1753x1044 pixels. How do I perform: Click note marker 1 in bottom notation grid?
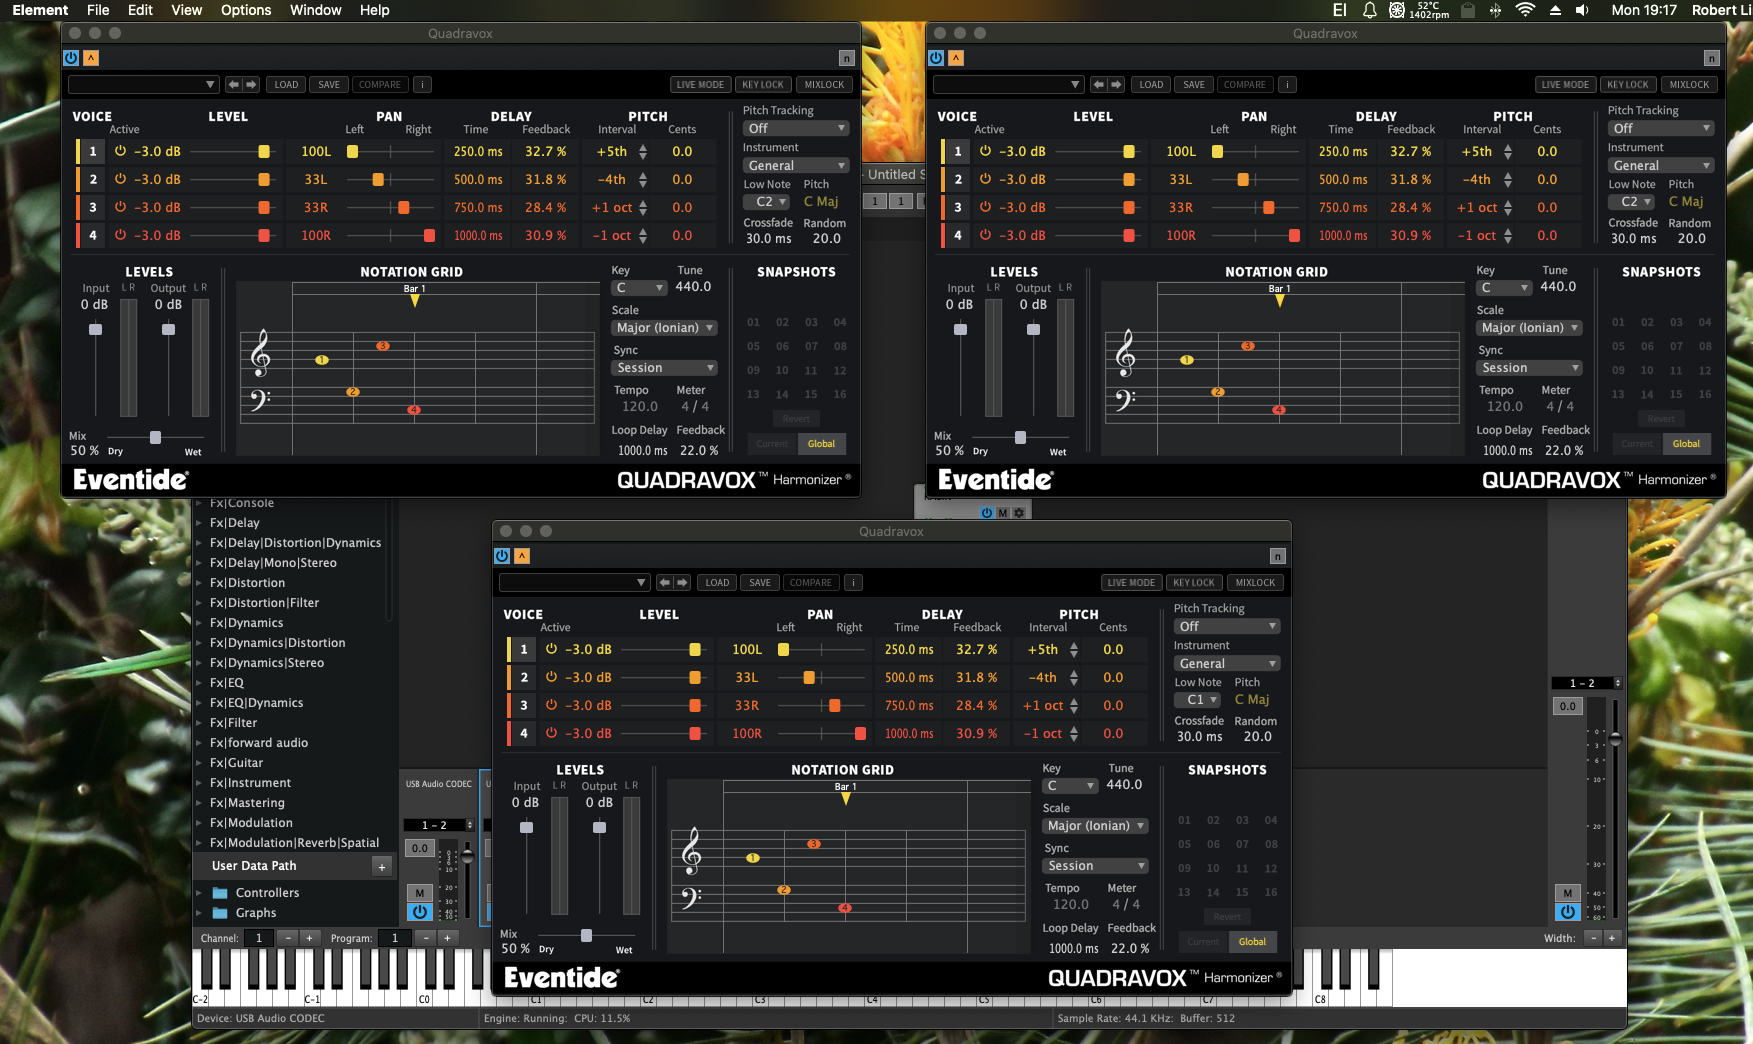click(x=753, y=858)
